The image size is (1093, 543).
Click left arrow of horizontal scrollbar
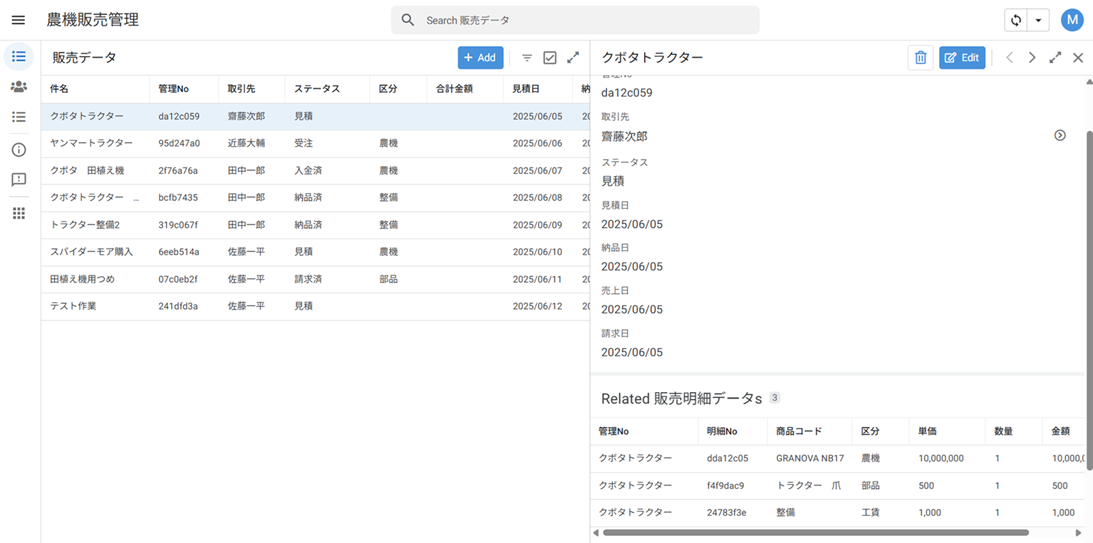tap(595, 533)
